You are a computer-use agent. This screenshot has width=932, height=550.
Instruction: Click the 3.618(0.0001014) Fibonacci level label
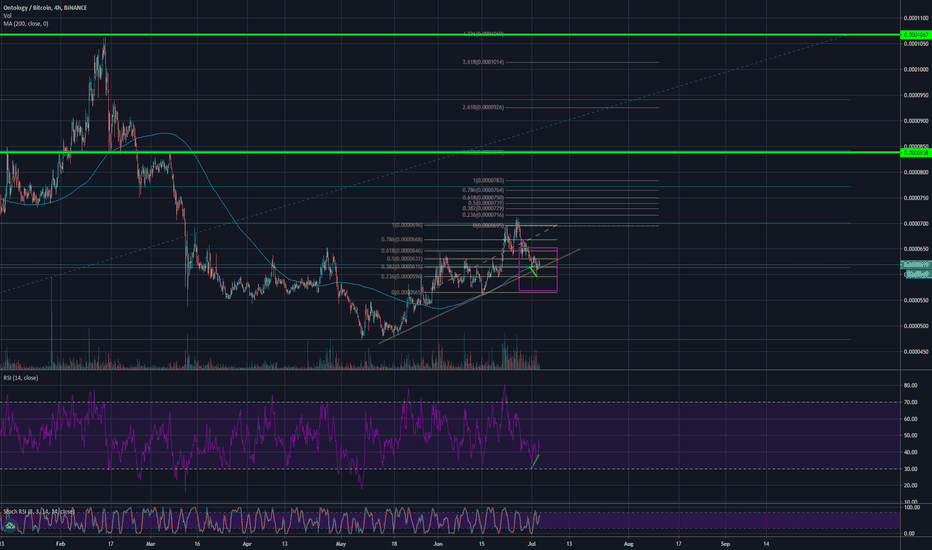pos(483,62)
